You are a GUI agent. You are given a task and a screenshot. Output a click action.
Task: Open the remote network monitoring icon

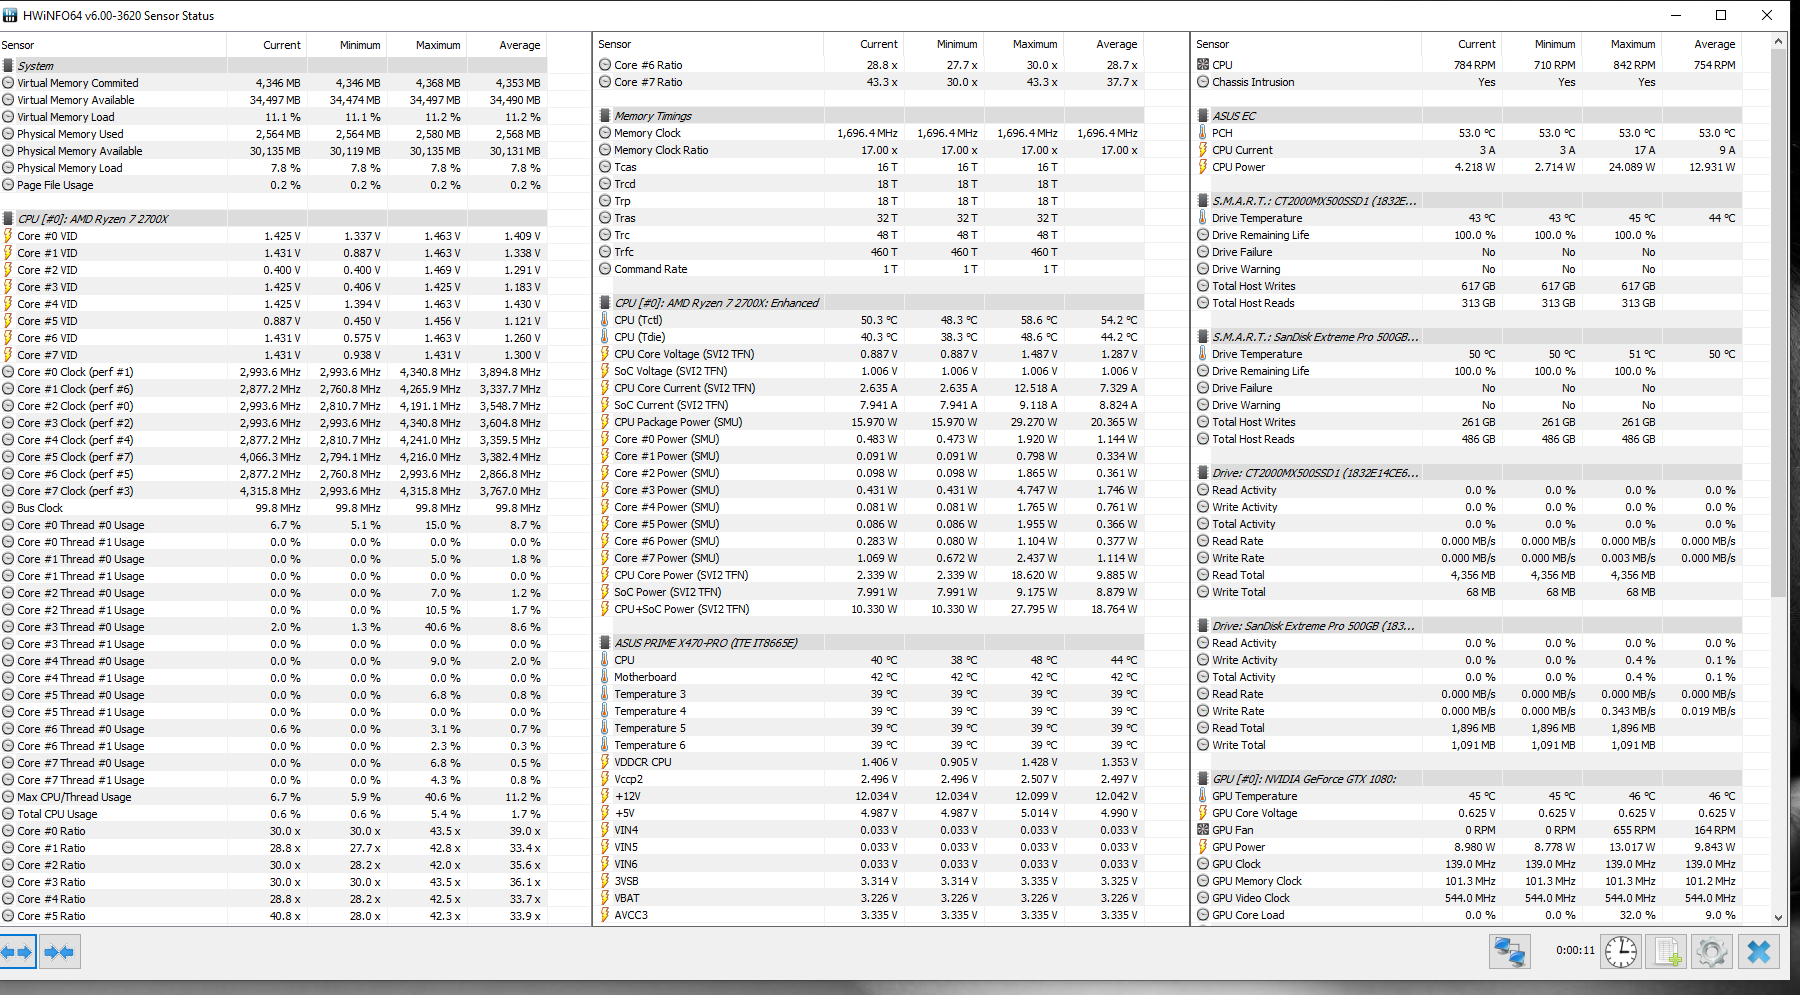[x=1510, y=951]
